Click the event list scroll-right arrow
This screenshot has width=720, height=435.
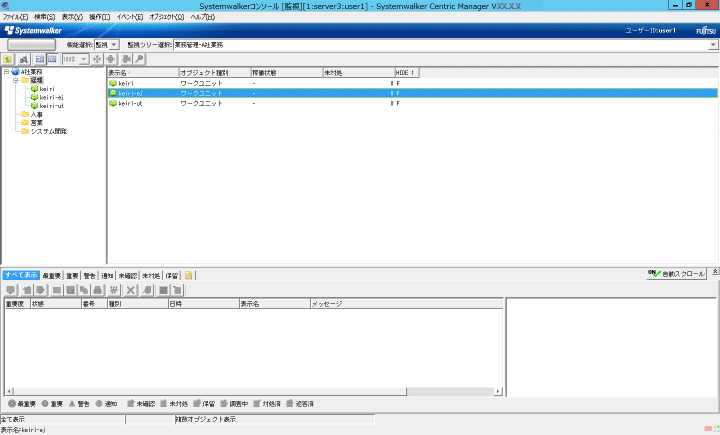[498, 391]
